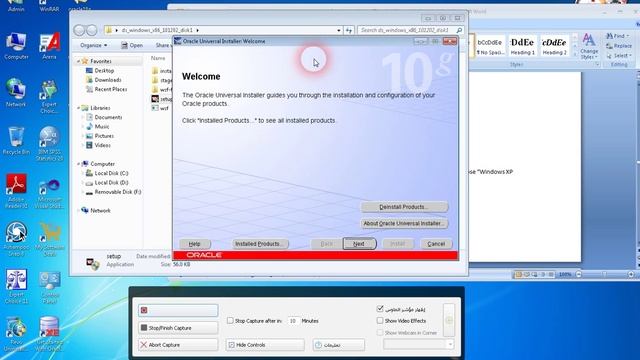Launch Microsoft Visual Studio shortcut
Image resolution: width=640 pixels, height=360 pixels.
coord(49,192)
